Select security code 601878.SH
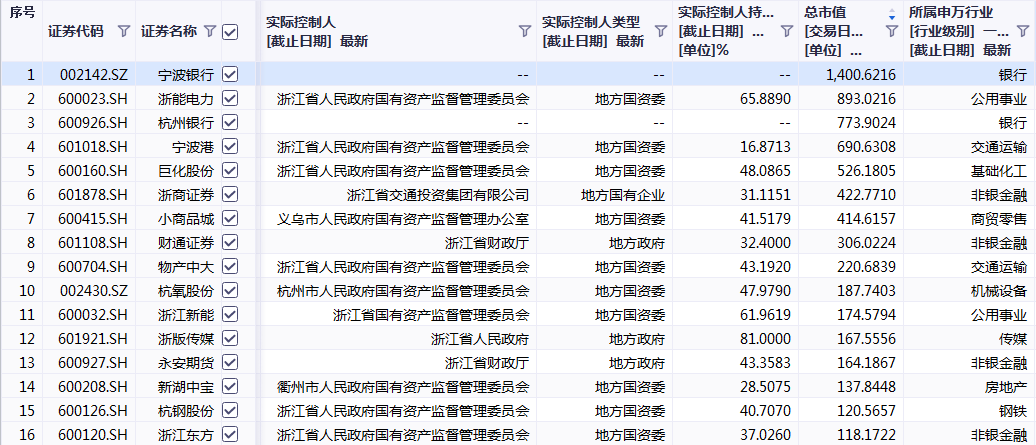The height and width of the screenshot is (445, 1036). 92,195
